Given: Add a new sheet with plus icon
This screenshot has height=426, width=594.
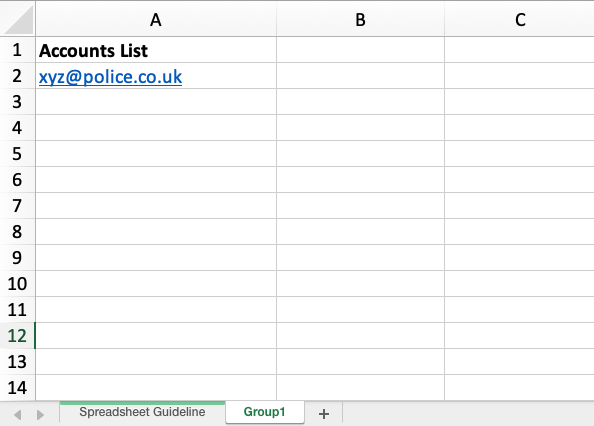Looking at the screenshot, I should pos(324,414).
